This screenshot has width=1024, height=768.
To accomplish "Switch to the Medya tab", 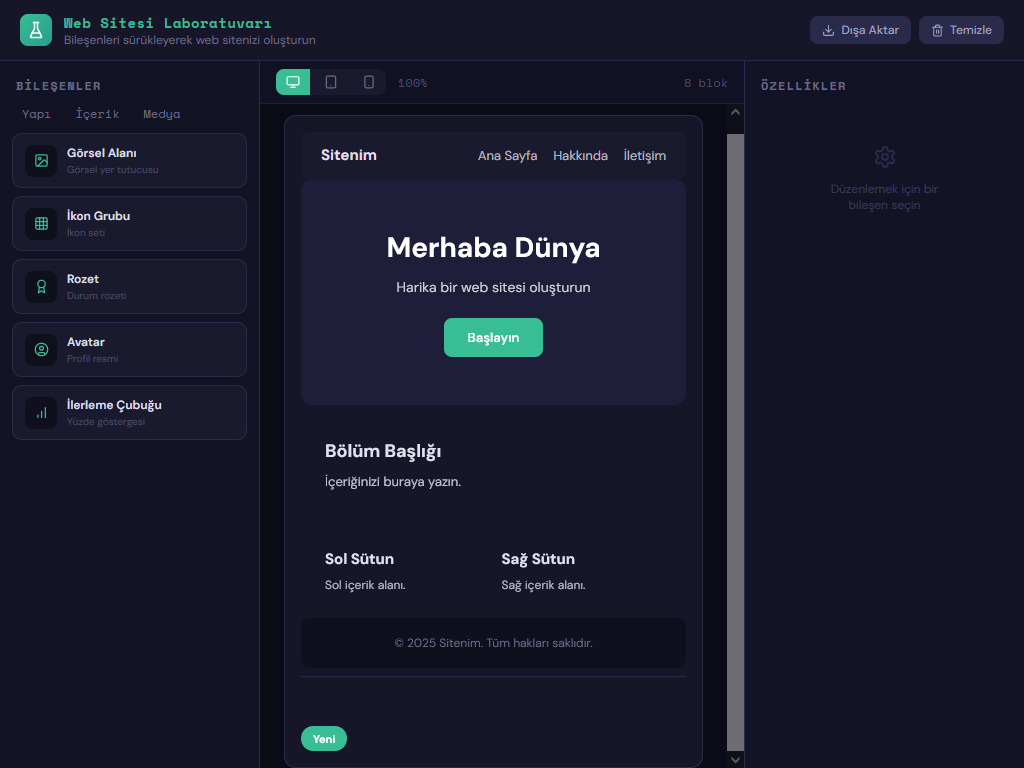I will tap(162, 114).
